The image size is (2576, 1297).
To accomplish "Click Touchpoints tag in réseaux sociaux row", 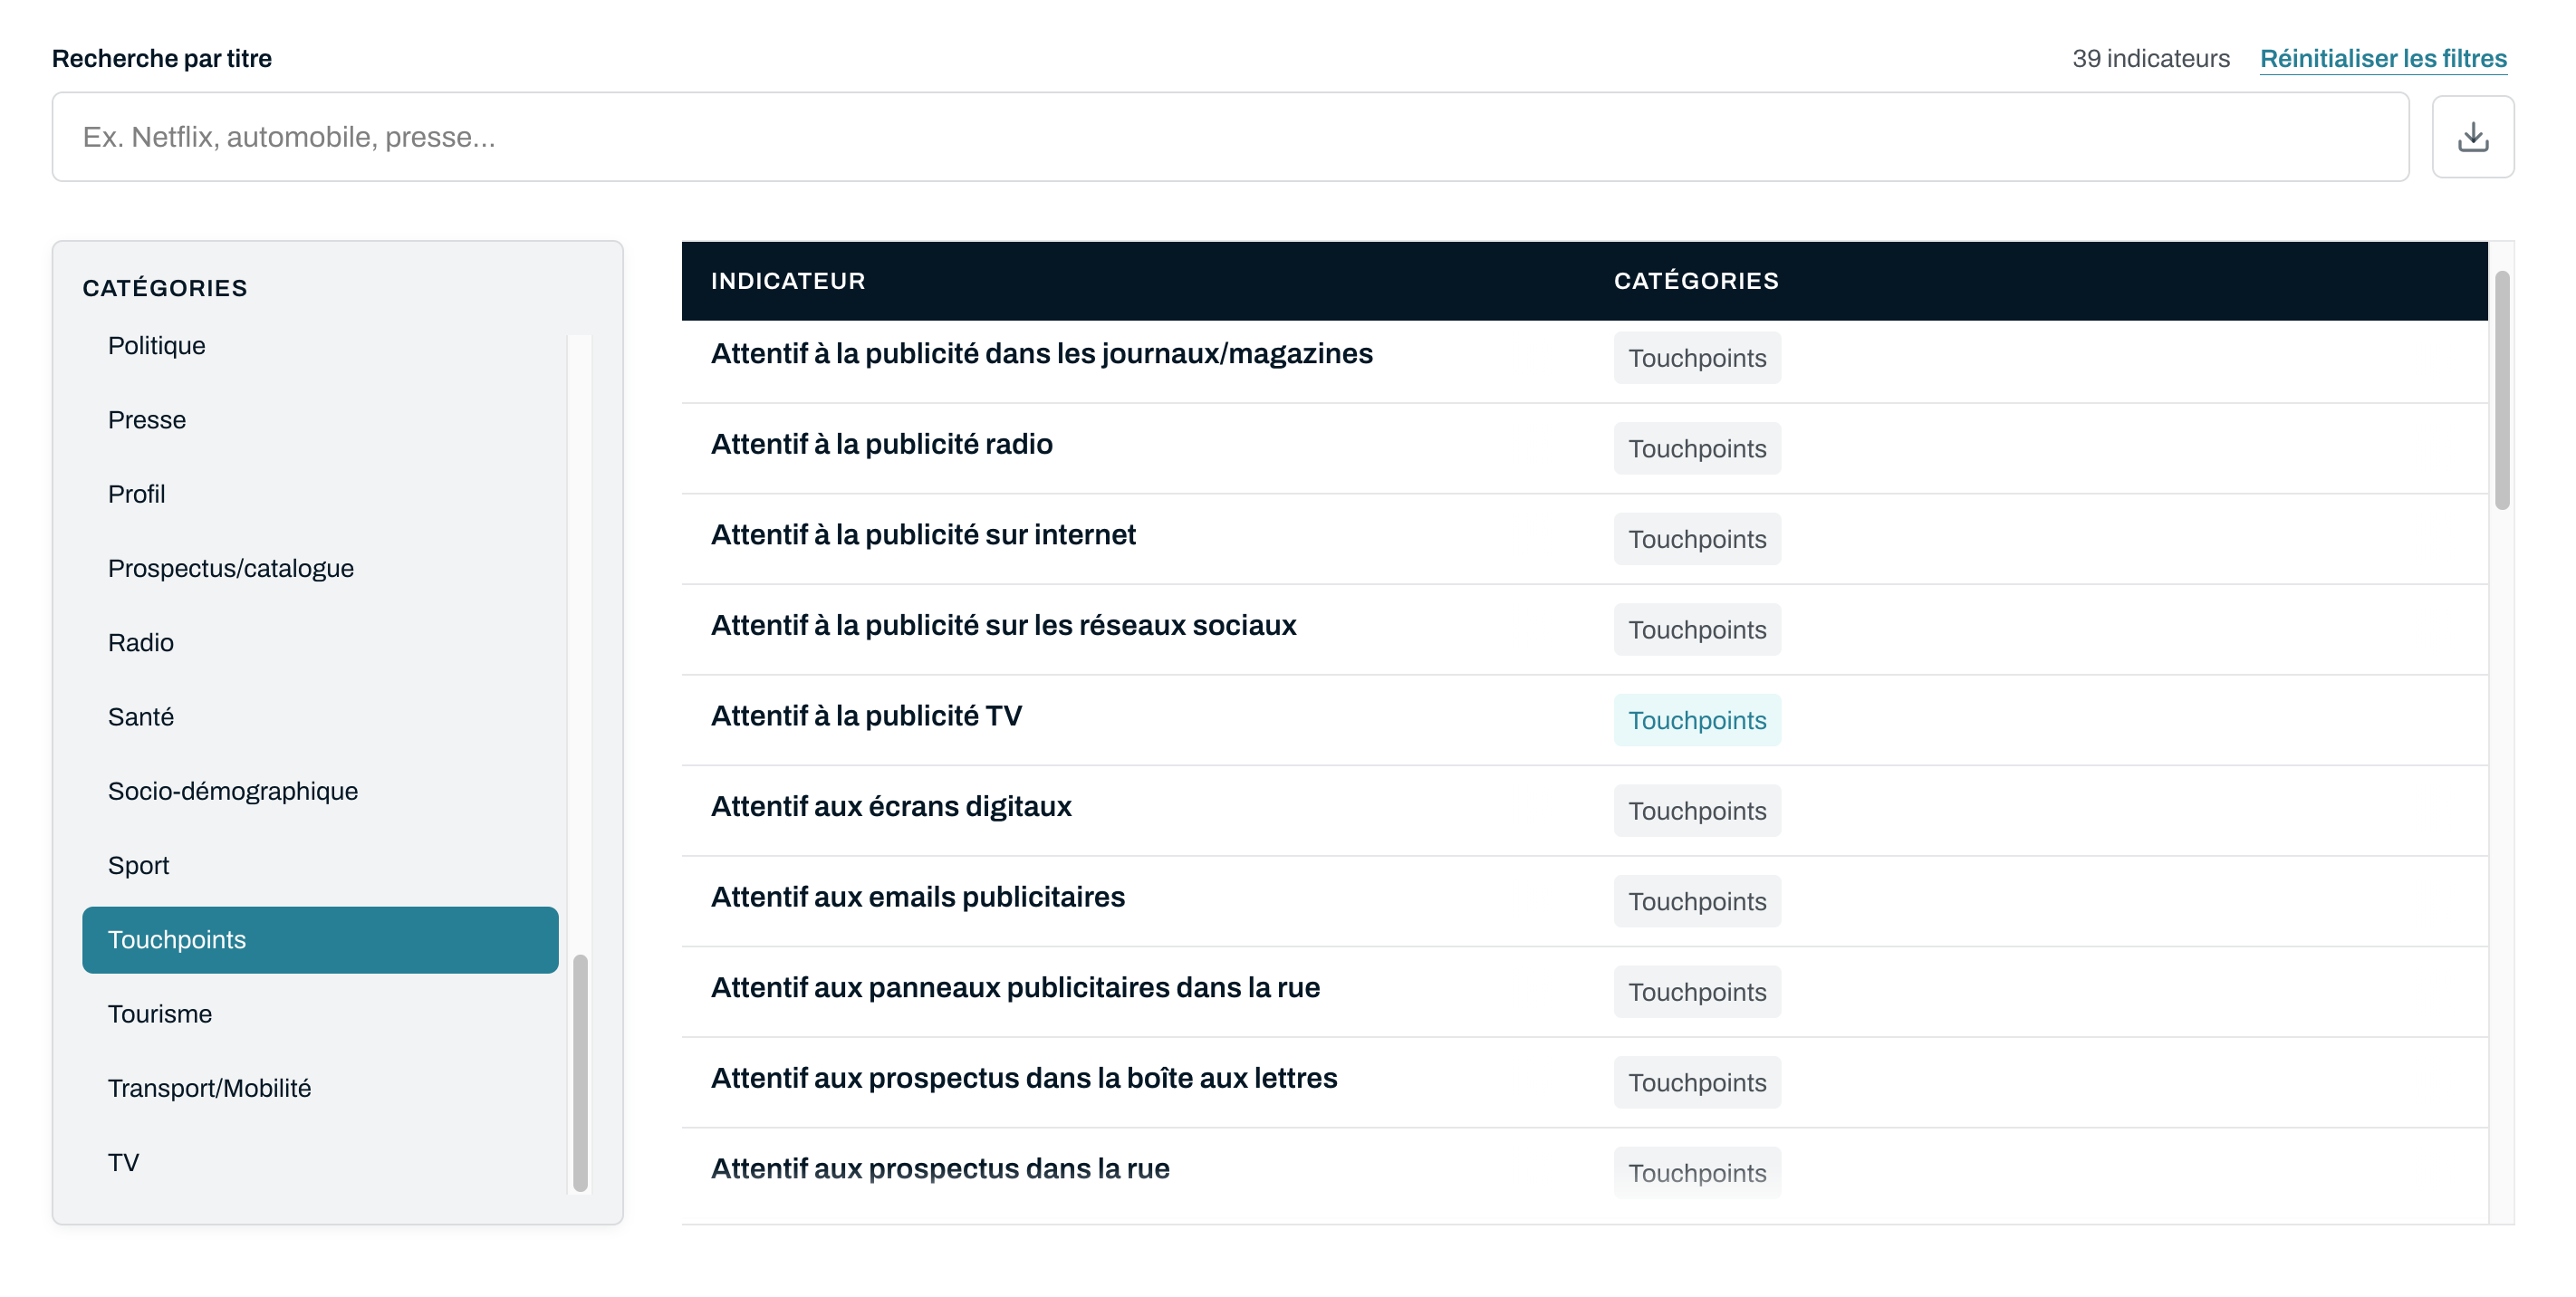I will (x=1697, y=630).
